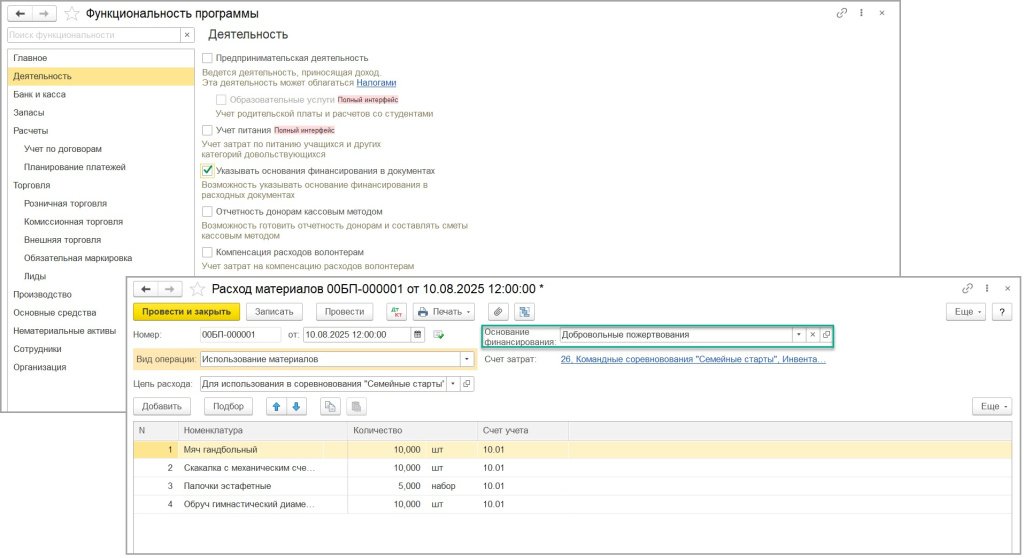
Task: Favorite the Расход материалов document star
Action: 198,289
